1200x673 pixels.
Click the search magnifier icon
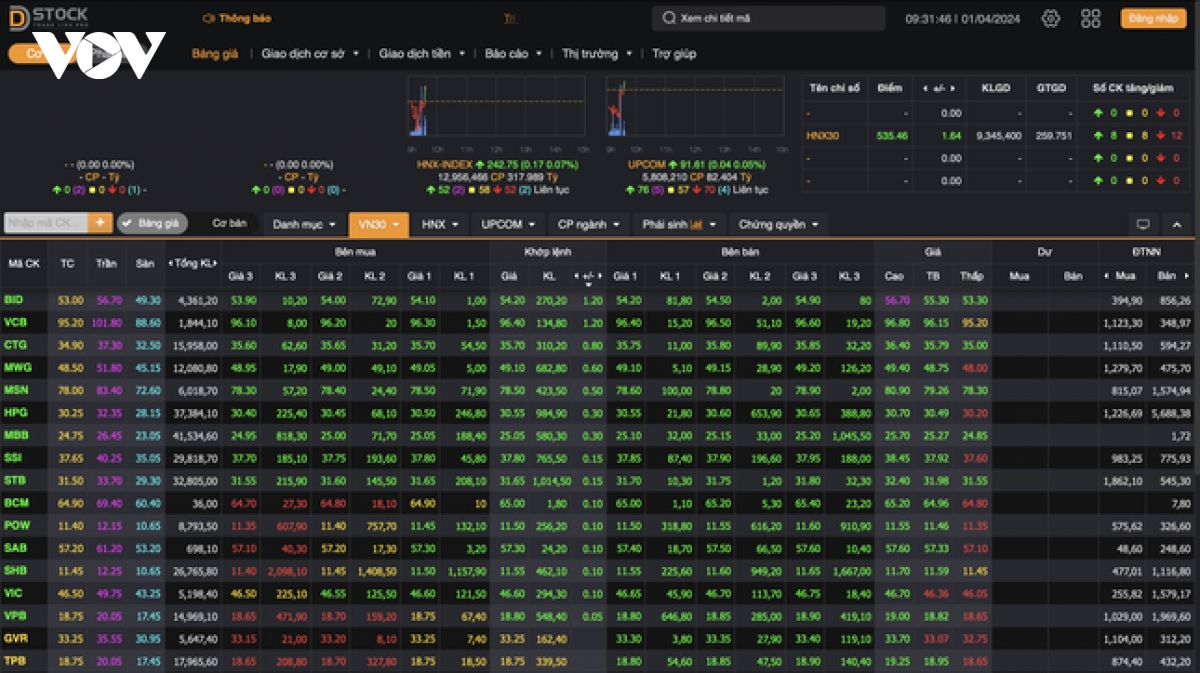click(x=668, y=18)
